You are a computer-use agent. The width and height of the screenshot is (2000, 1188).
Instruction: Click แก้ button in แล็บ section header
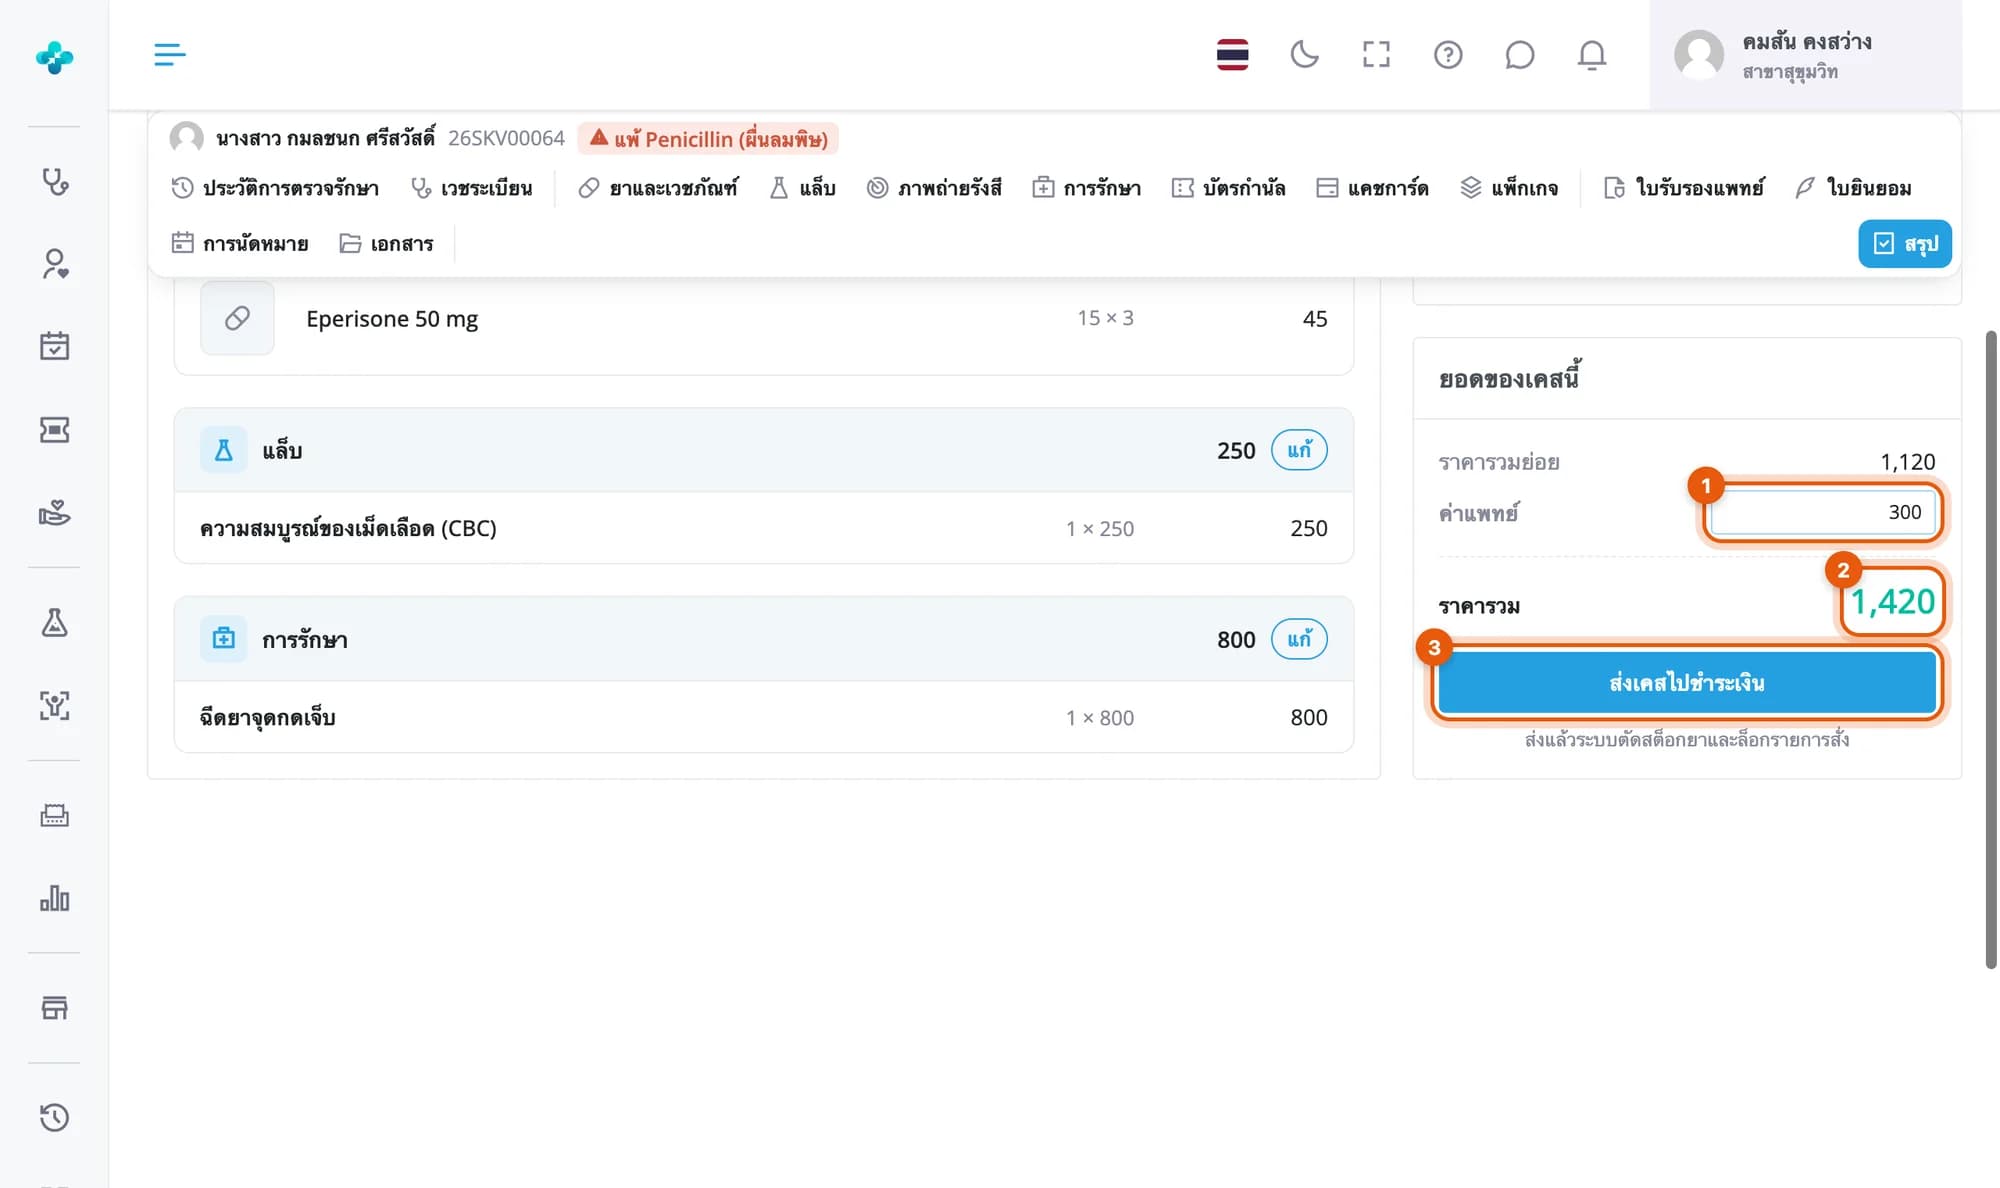click(1299, 450)
